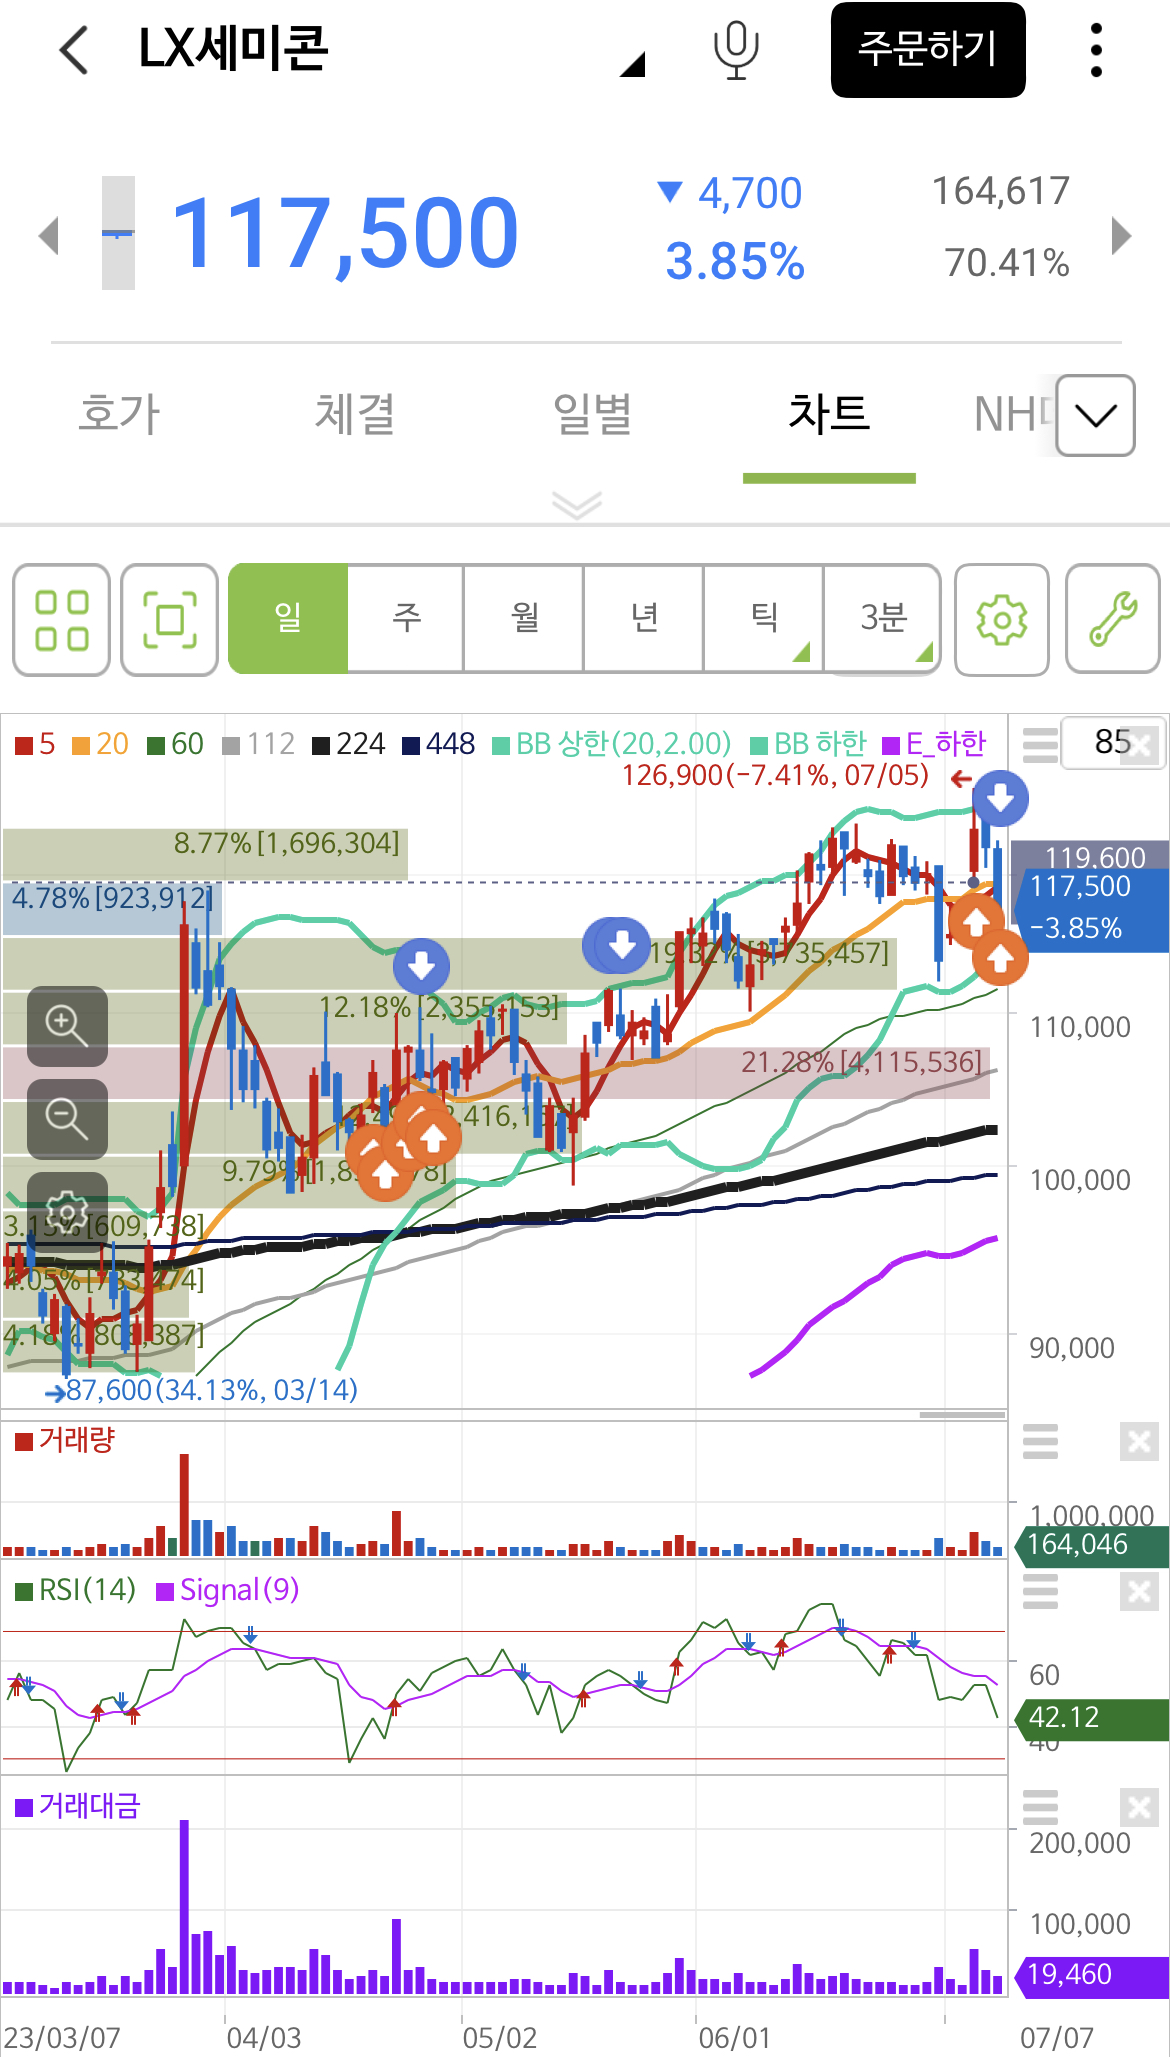Toggle fullscreen chart view icon
The image size is (1170, 2057).
coord(169,620)
